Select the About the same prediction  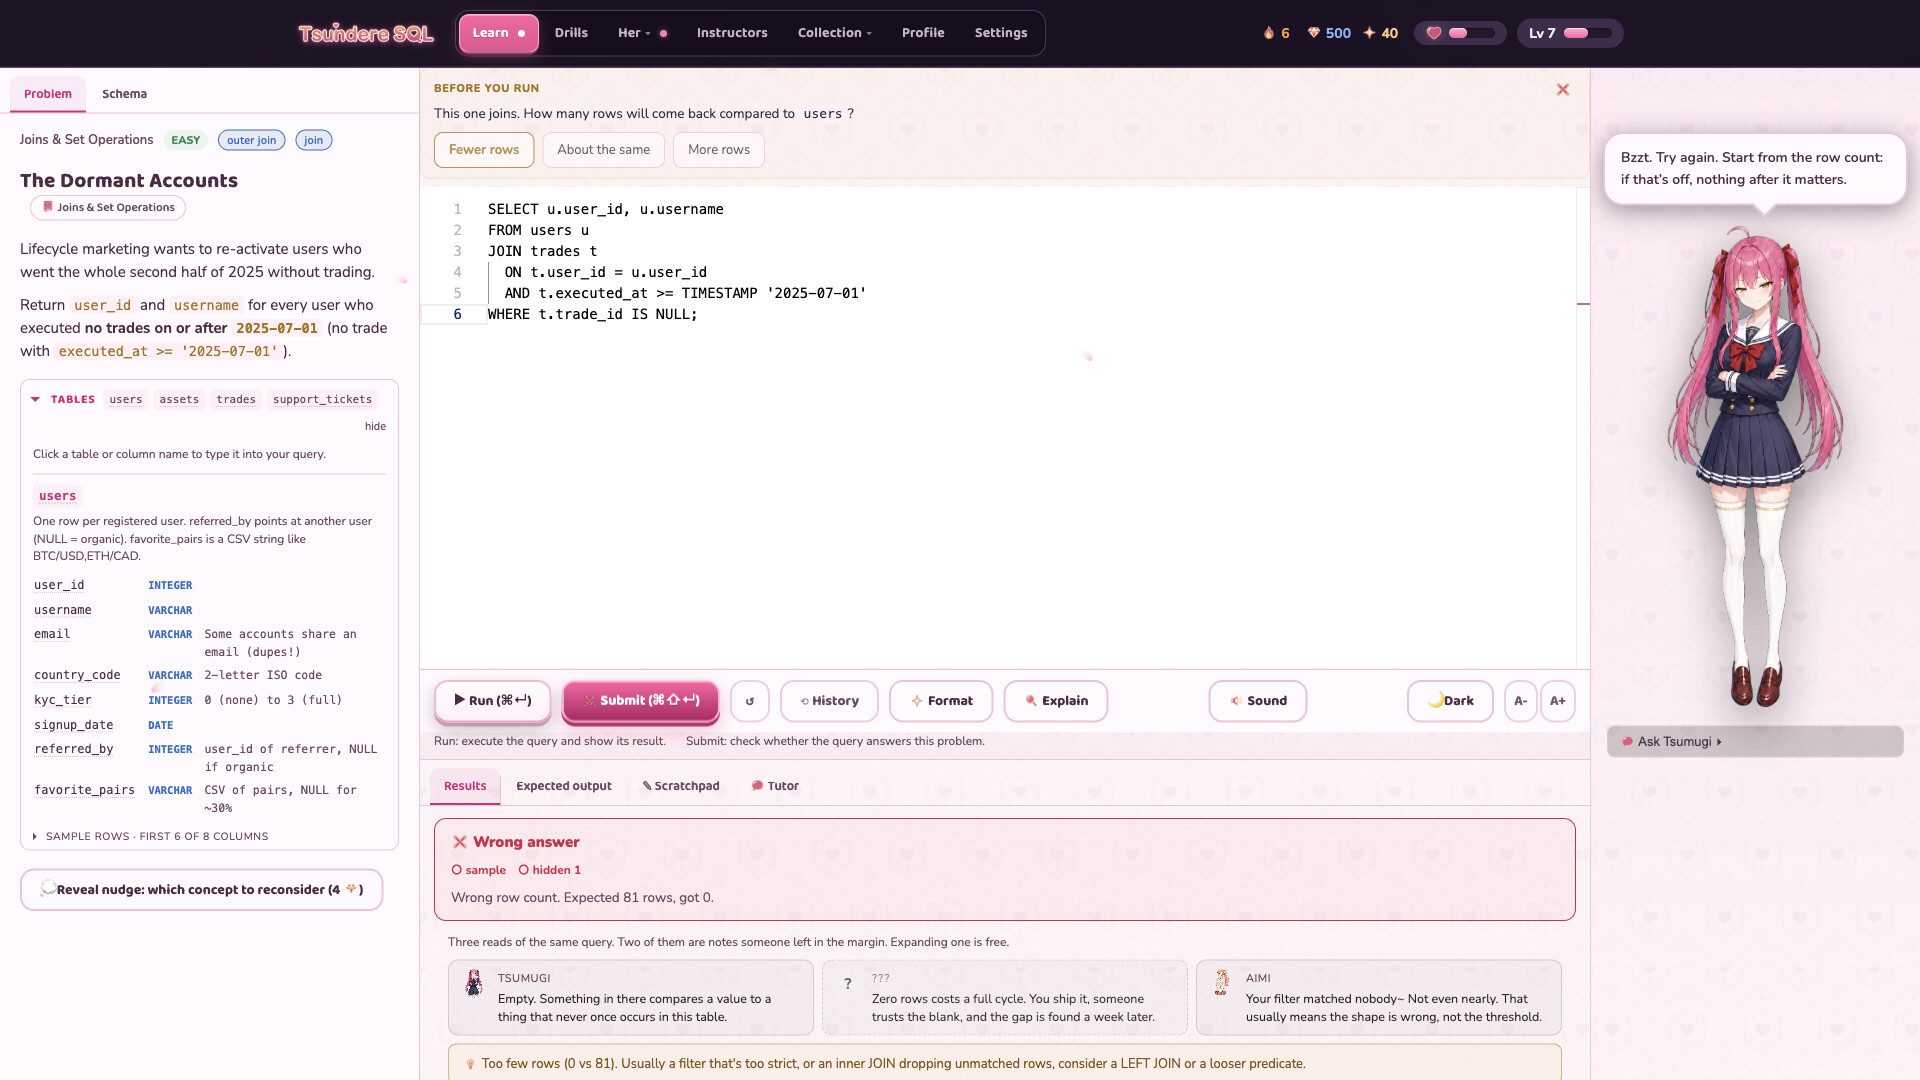[604, 150]
